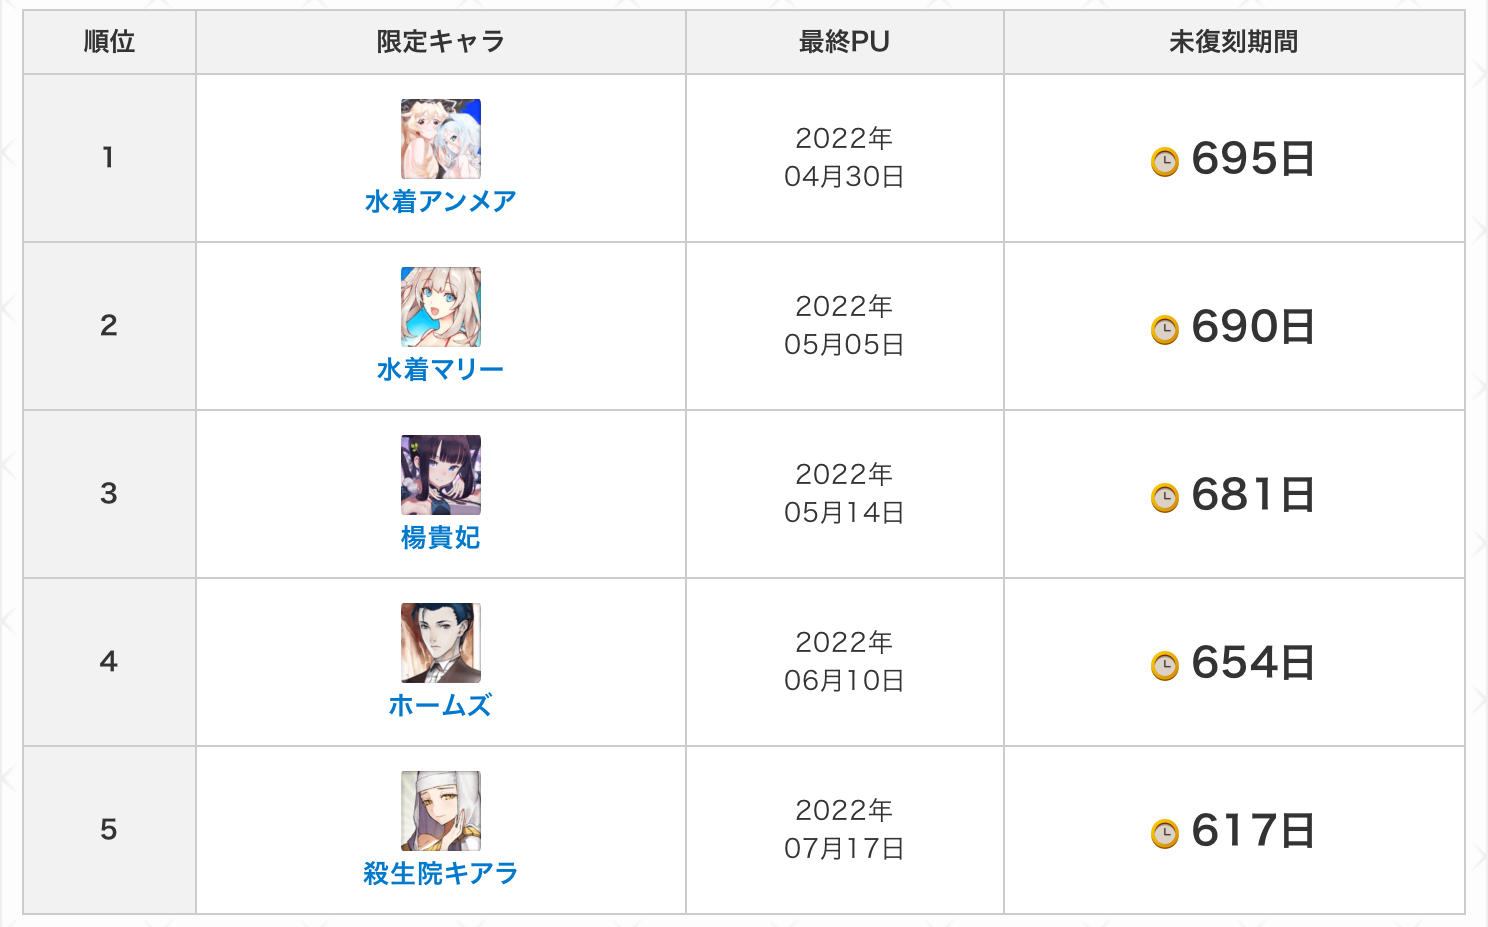1488x927 pixels.
Task: Click the 水着マリー character portrait
Action: [441, 307]
